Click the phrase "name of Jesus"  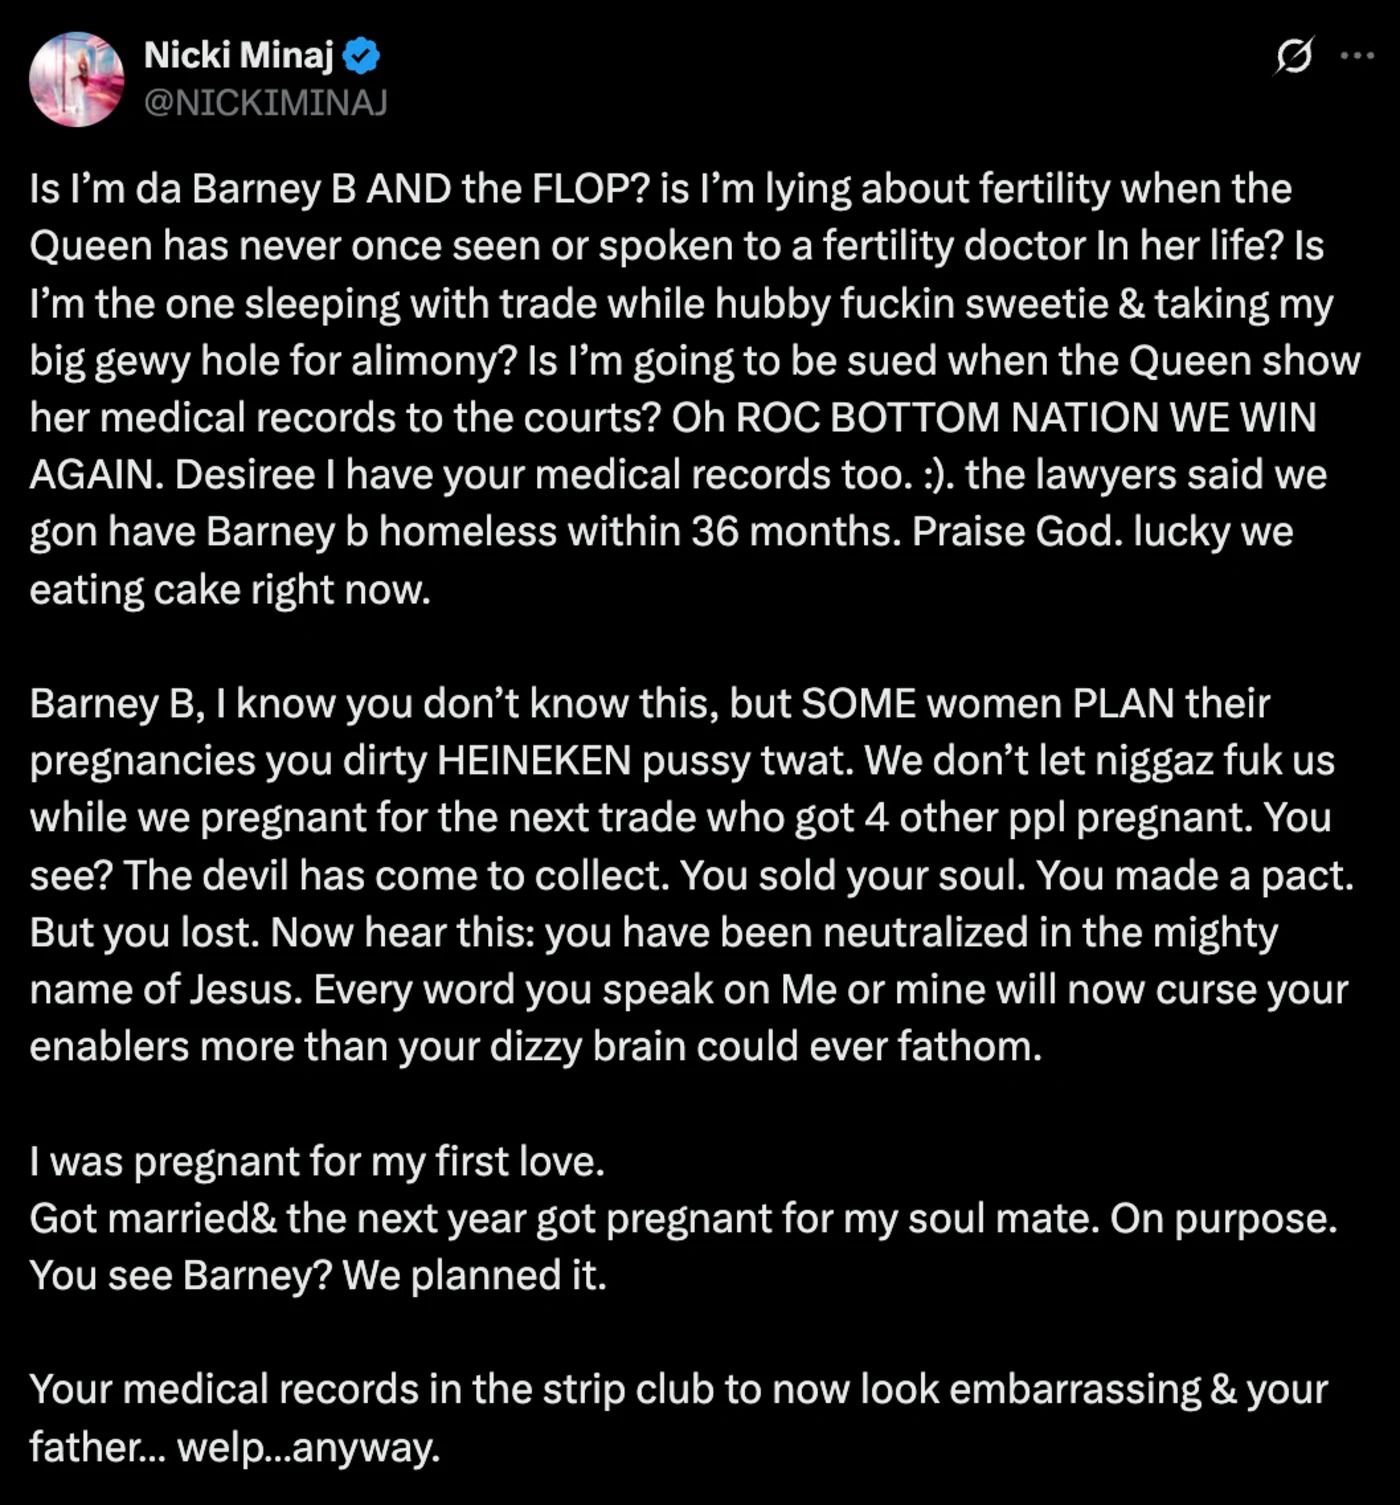(165, 990)
